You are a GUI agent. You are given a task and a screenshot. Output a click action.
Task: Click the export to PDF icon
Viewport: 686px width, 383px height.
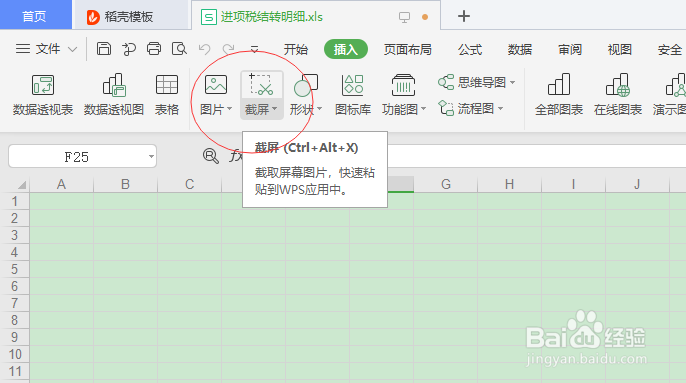click(129, 49)
